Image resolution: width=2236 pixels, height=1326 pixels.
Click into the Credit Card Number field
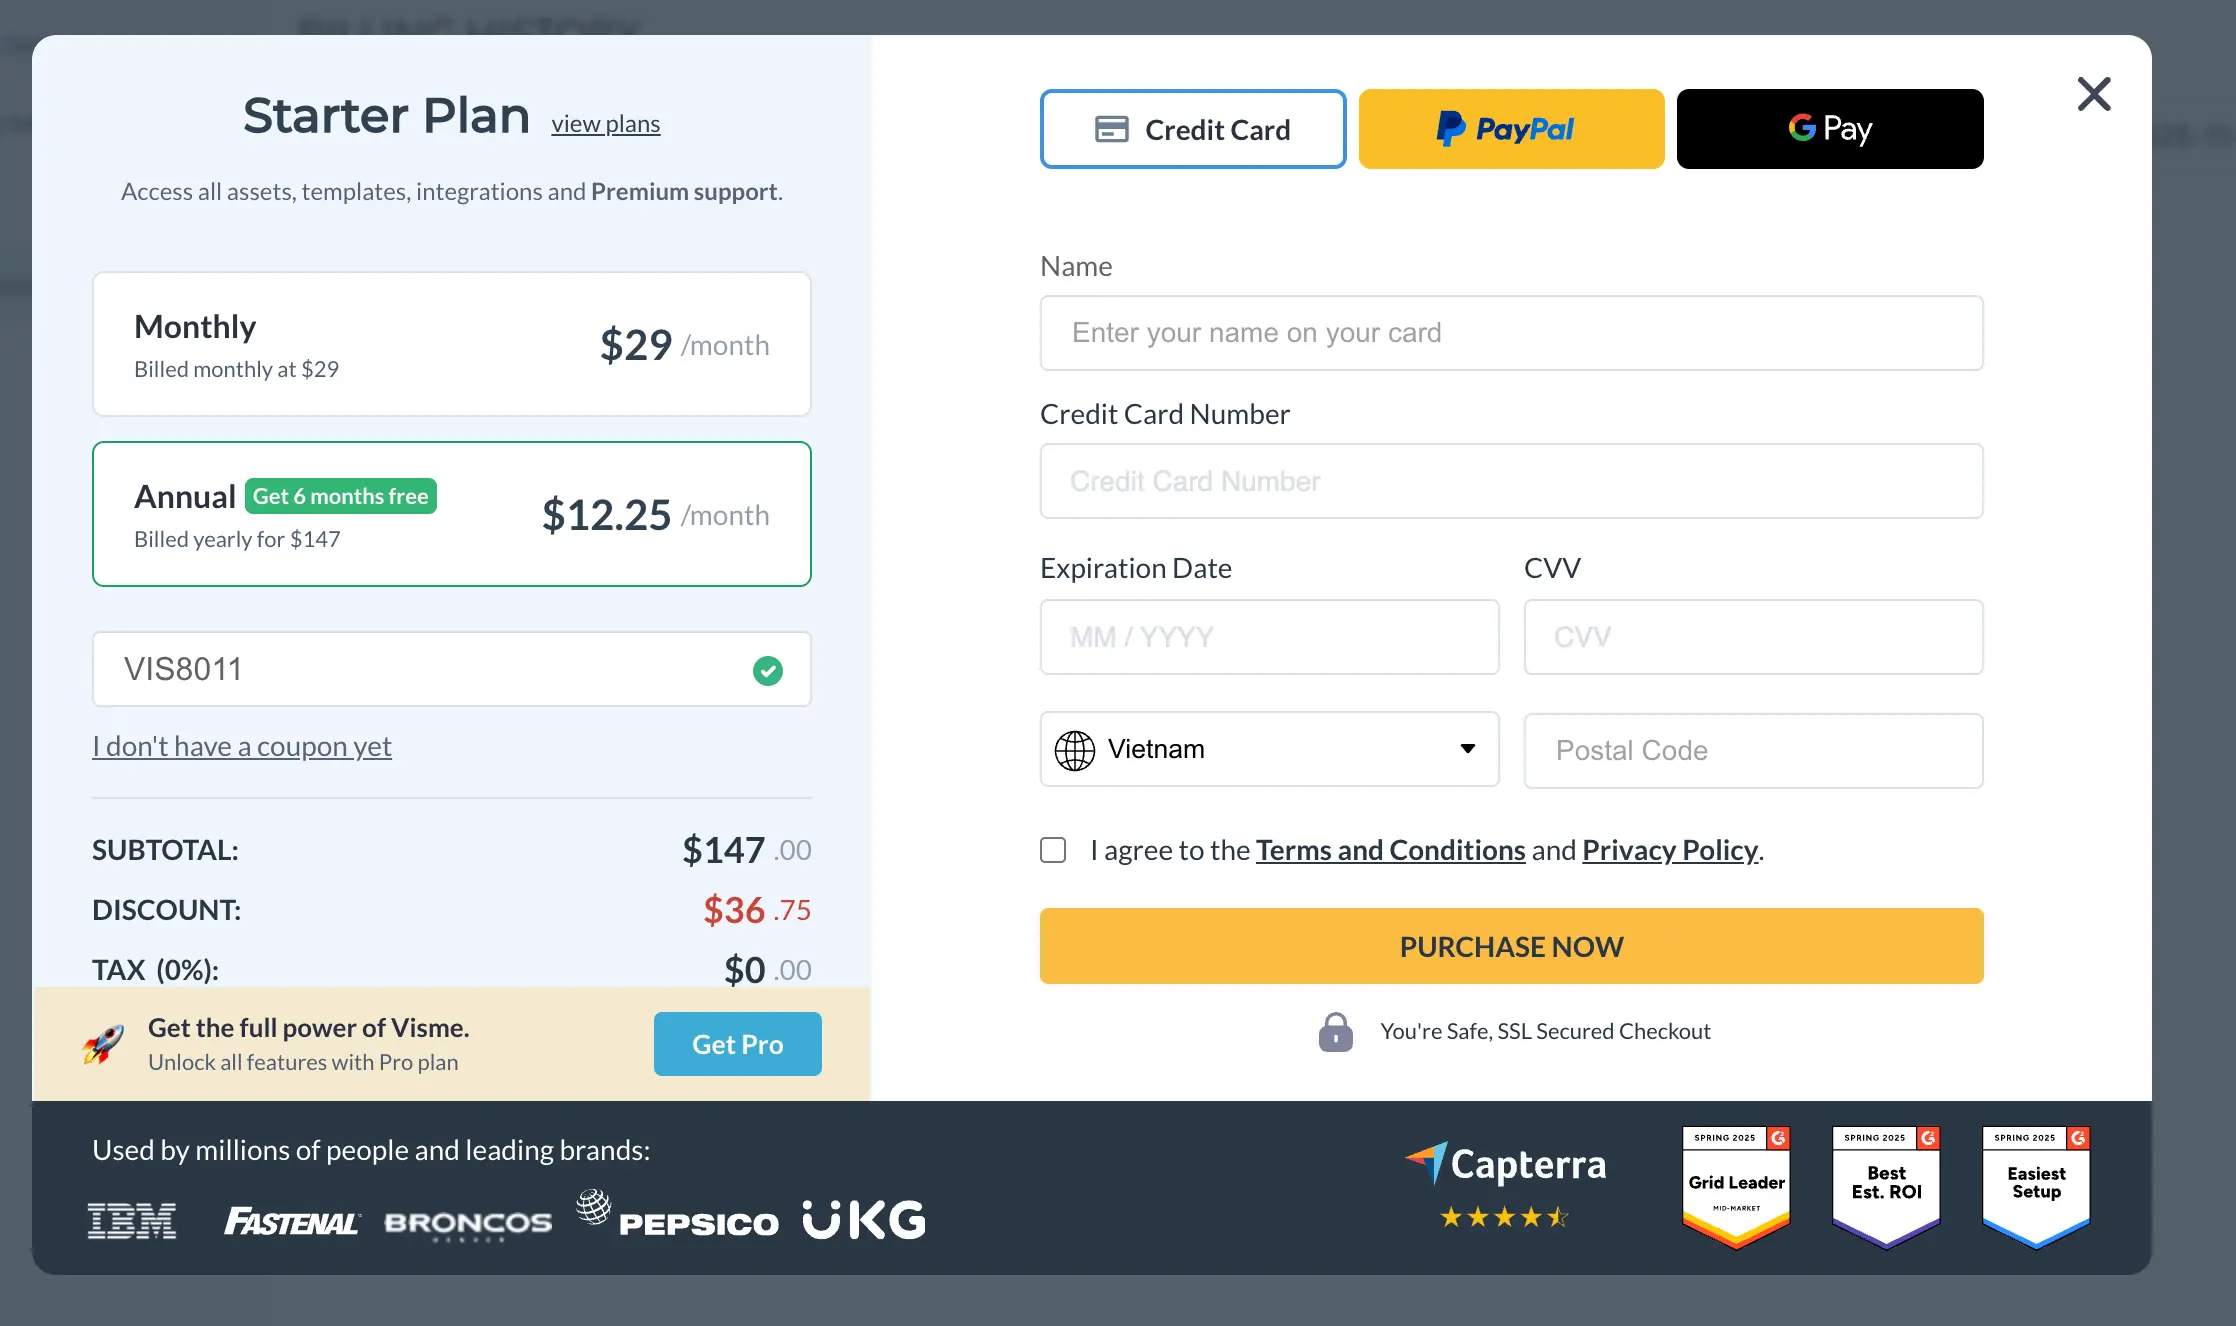click(x=1511, y=481)
